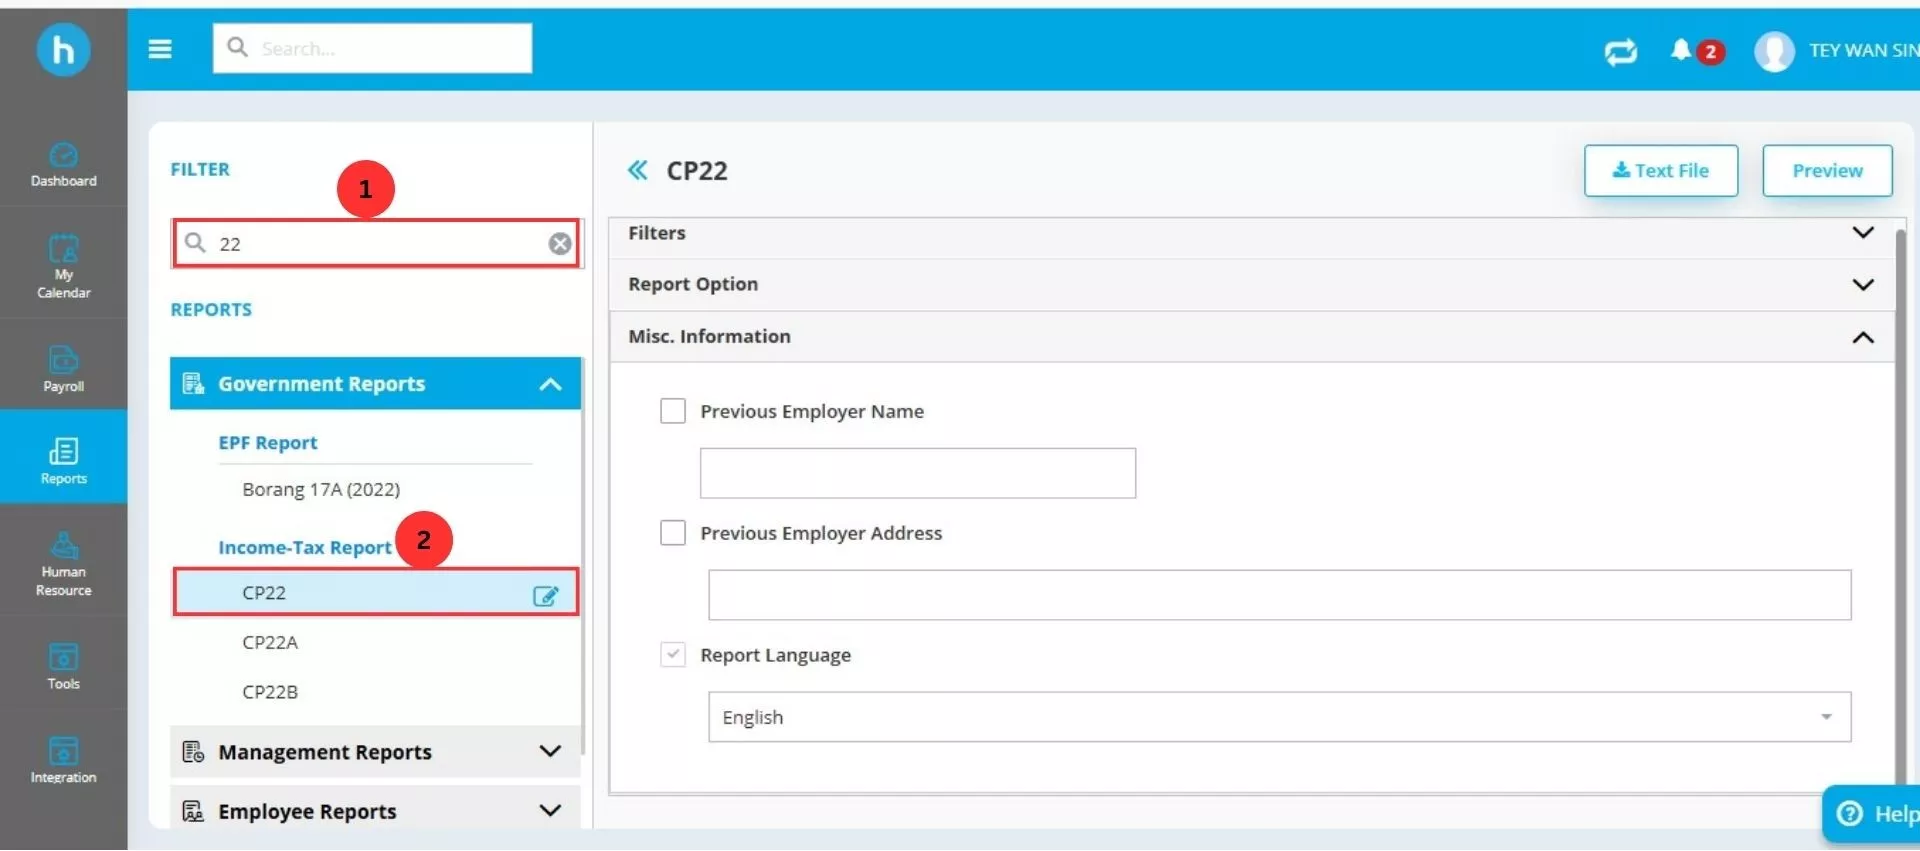Go back using double chevron icon

[637, 171]
